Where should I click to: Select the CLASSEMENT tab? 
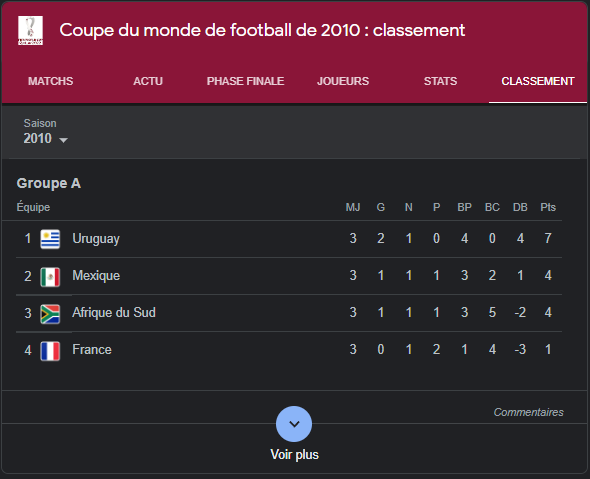tap(538, 81)
